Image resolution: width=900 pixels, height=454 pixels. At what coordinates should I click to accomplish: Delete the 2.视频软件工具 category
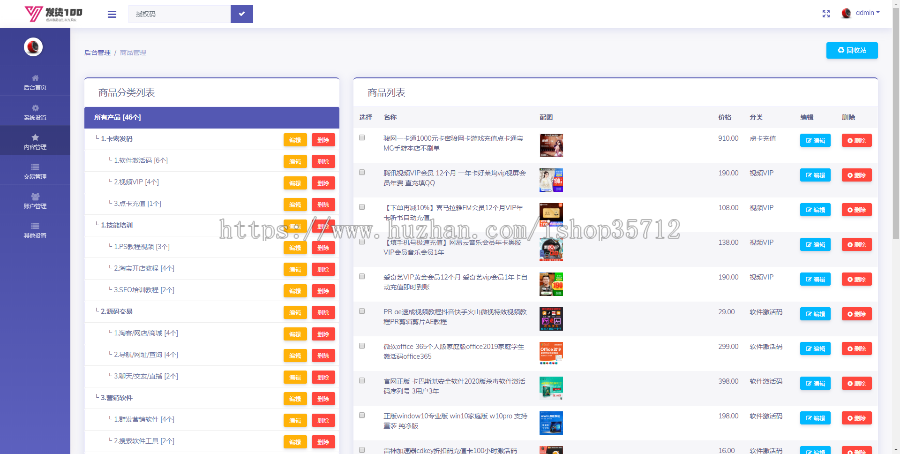coord(323,441)
